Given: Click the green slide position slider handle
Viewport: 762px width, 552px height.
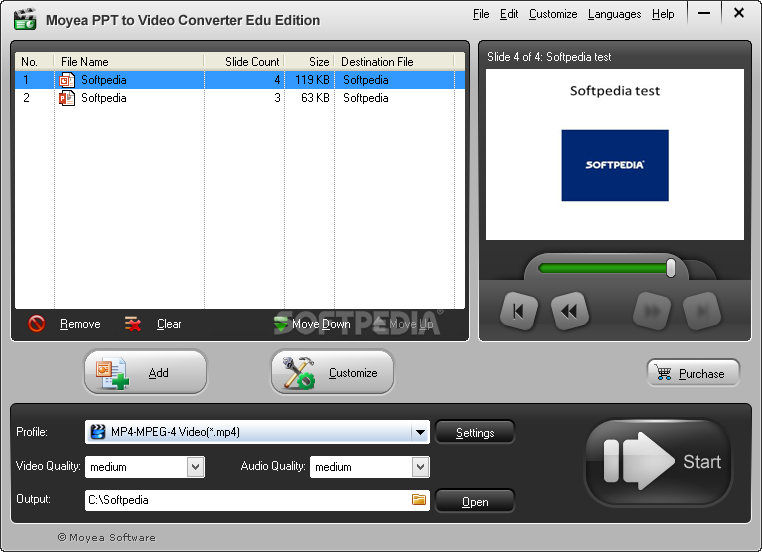Looking at the screenshot, I should pyautogui.click(x=671, y=268).
